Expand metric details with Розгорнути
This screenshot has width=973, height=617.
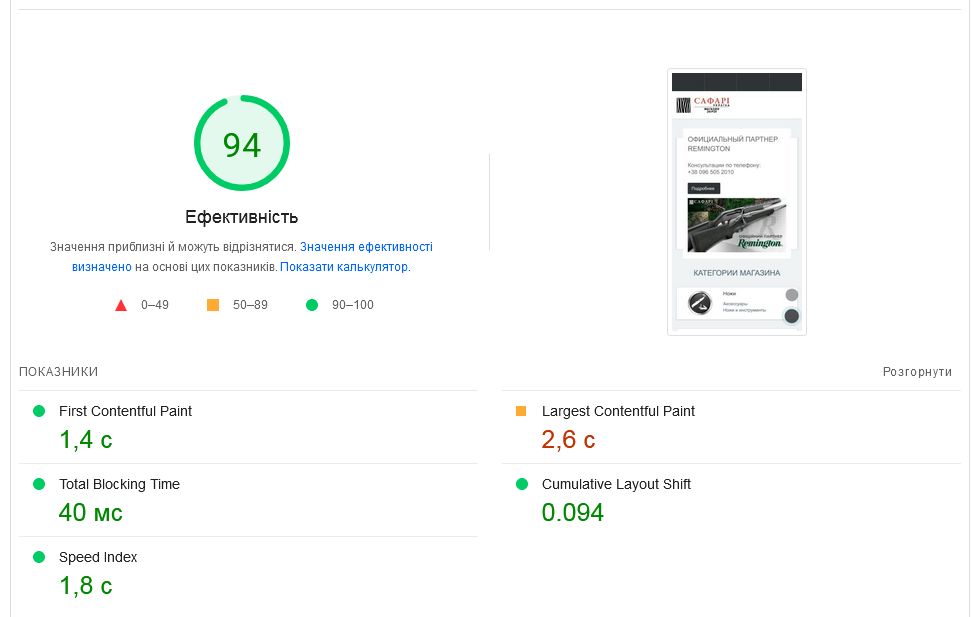click(x=917, y=372)
